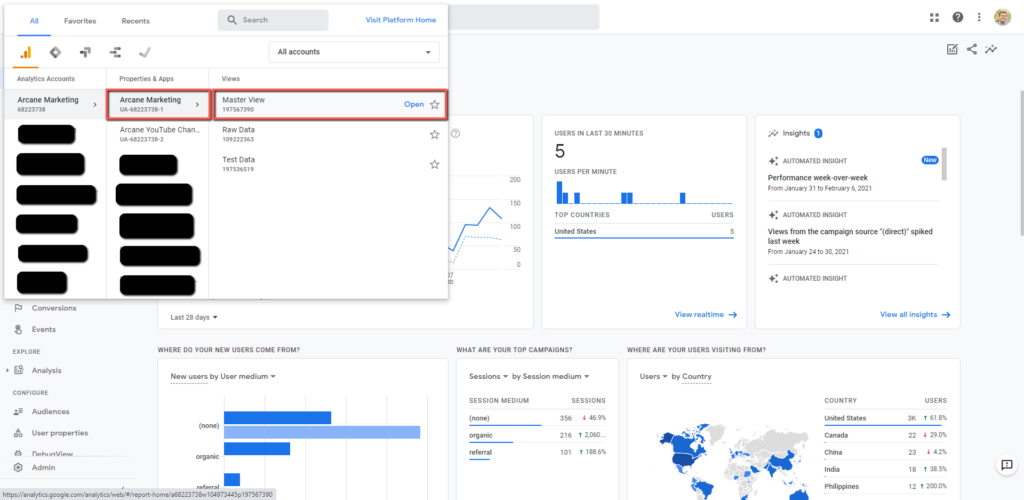Open the Last 28 days dropdown
The height and width of the screenshot is (500, 1024).
point(194,317)
